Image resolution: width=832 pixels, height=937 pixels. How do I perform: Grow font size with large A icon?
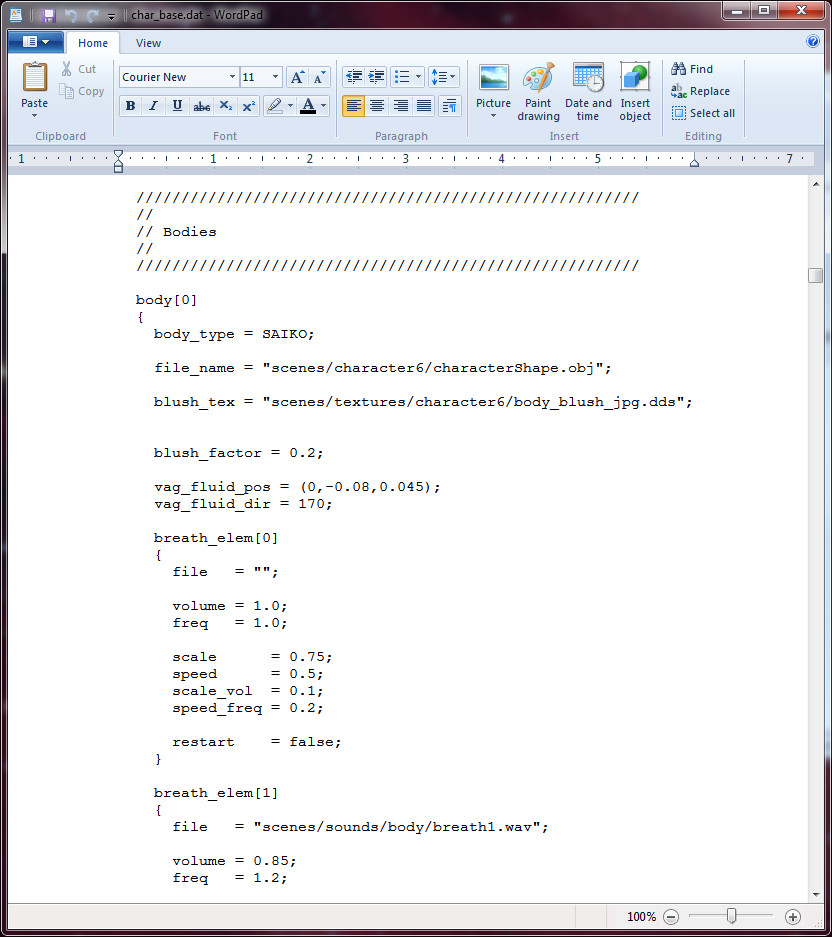[x=297, y=77]
